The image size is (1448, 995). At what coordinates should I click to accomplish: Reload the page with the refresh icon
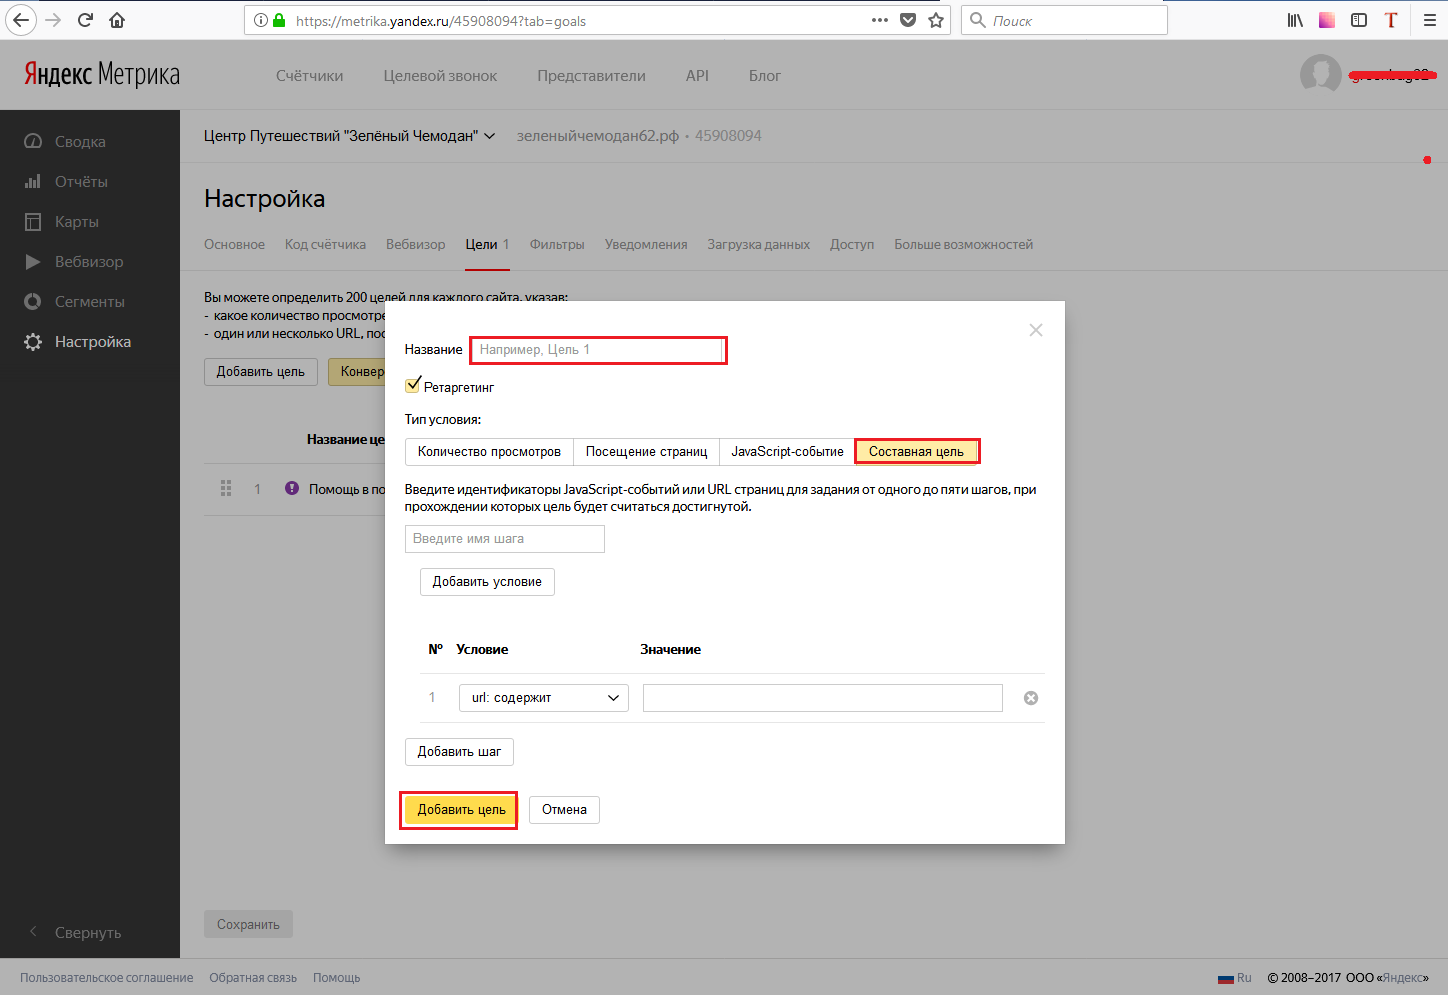point(85,20)
